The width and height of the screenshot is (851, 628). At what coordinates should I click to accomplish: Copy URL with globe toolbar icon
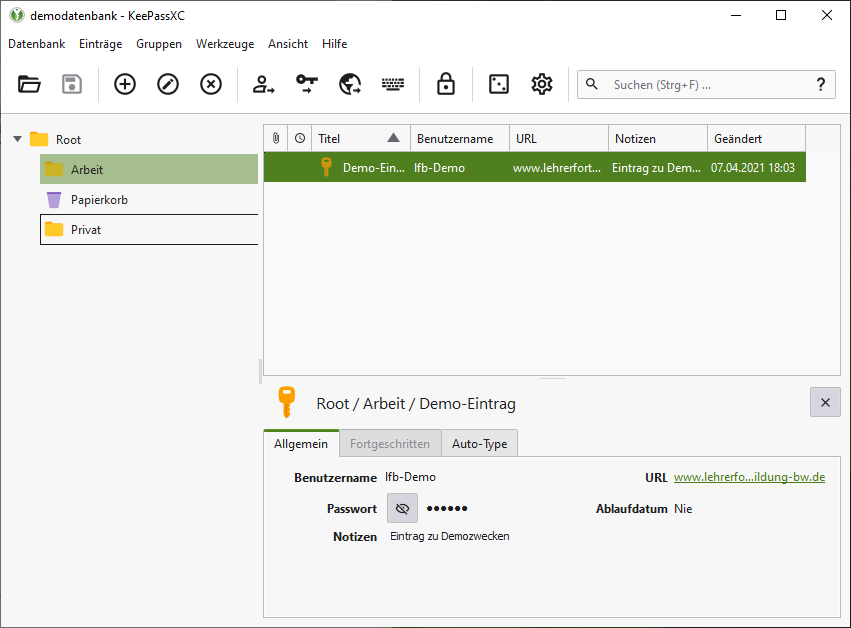pos(350,85)
